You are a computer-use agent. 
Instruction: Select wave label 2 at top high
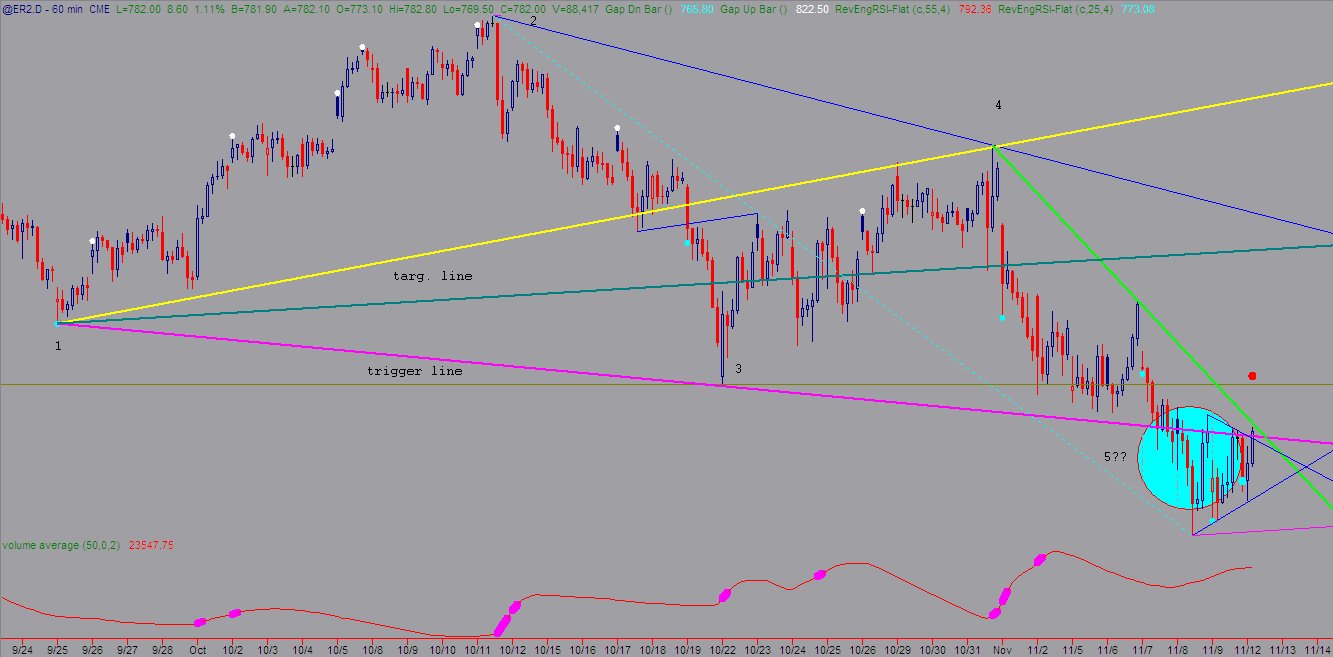pos(533,20)
